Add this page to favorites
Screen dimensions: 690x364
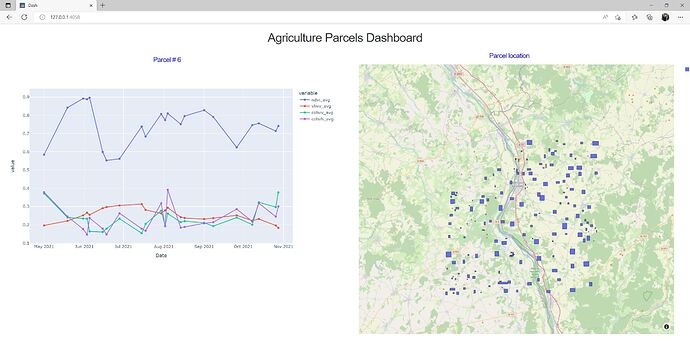click(618, 17)
